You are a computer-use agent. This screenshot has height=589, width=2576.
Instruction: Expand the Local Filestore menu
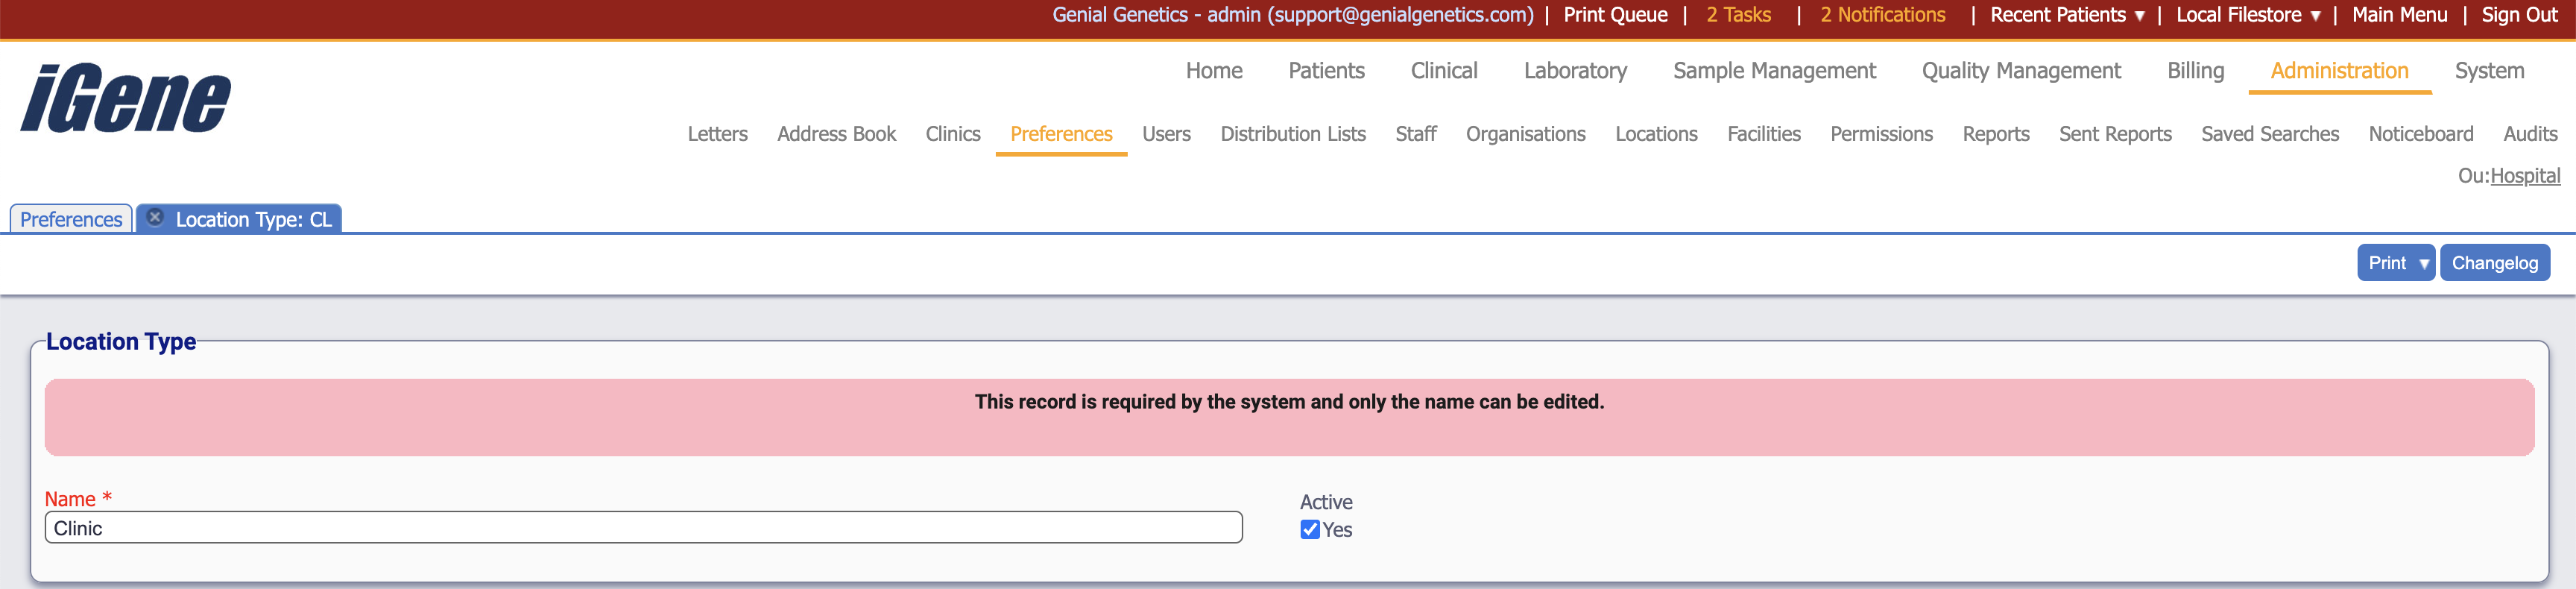[2247, 15]
